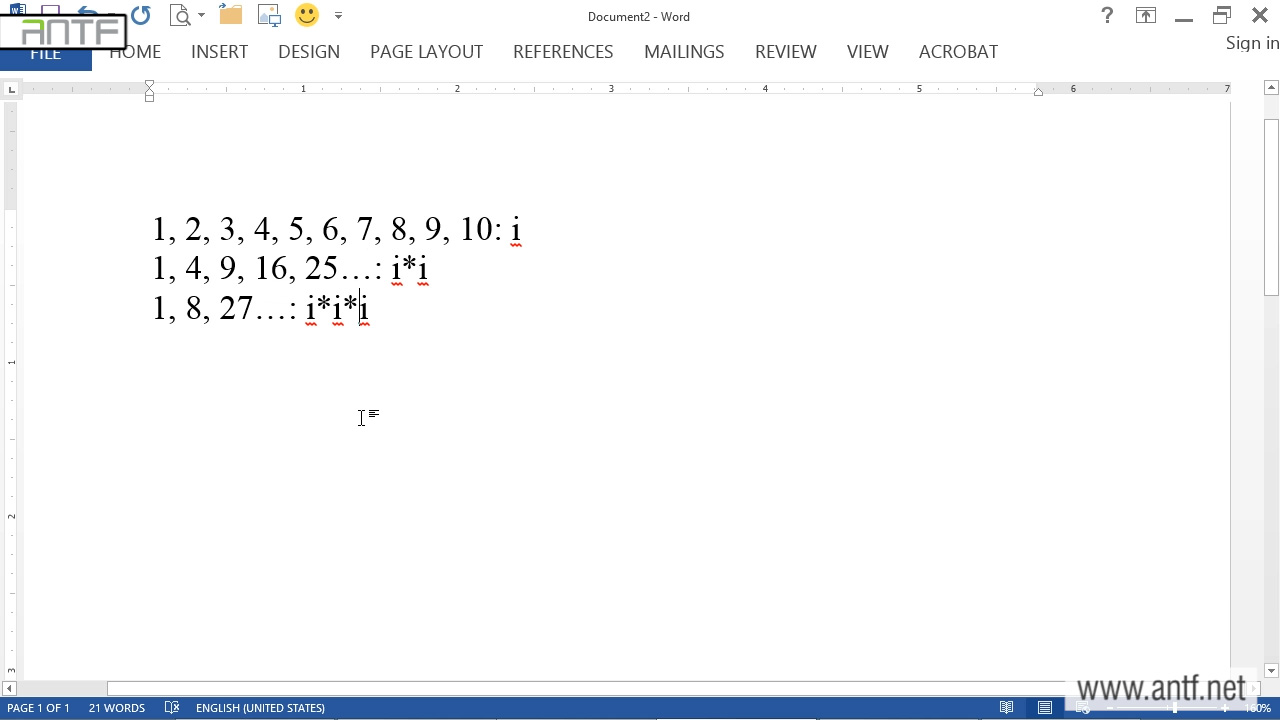Screen dimensions: 1280x720
Task: Open the INSERT ribbon tab
Action: (219, 52)
